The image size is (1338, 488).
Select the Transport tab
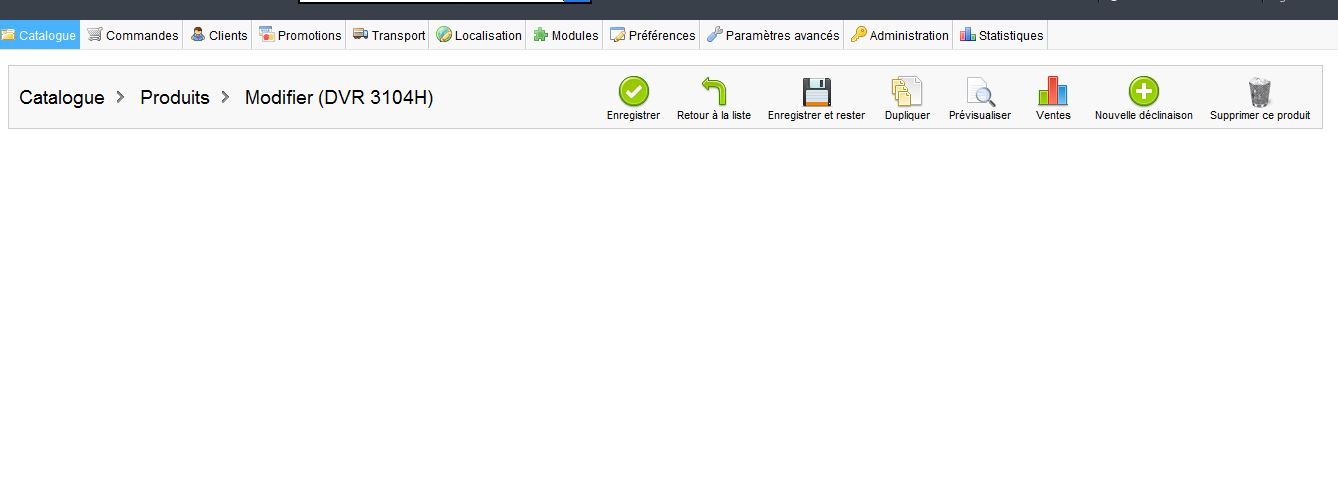click(x=389, y=35)
